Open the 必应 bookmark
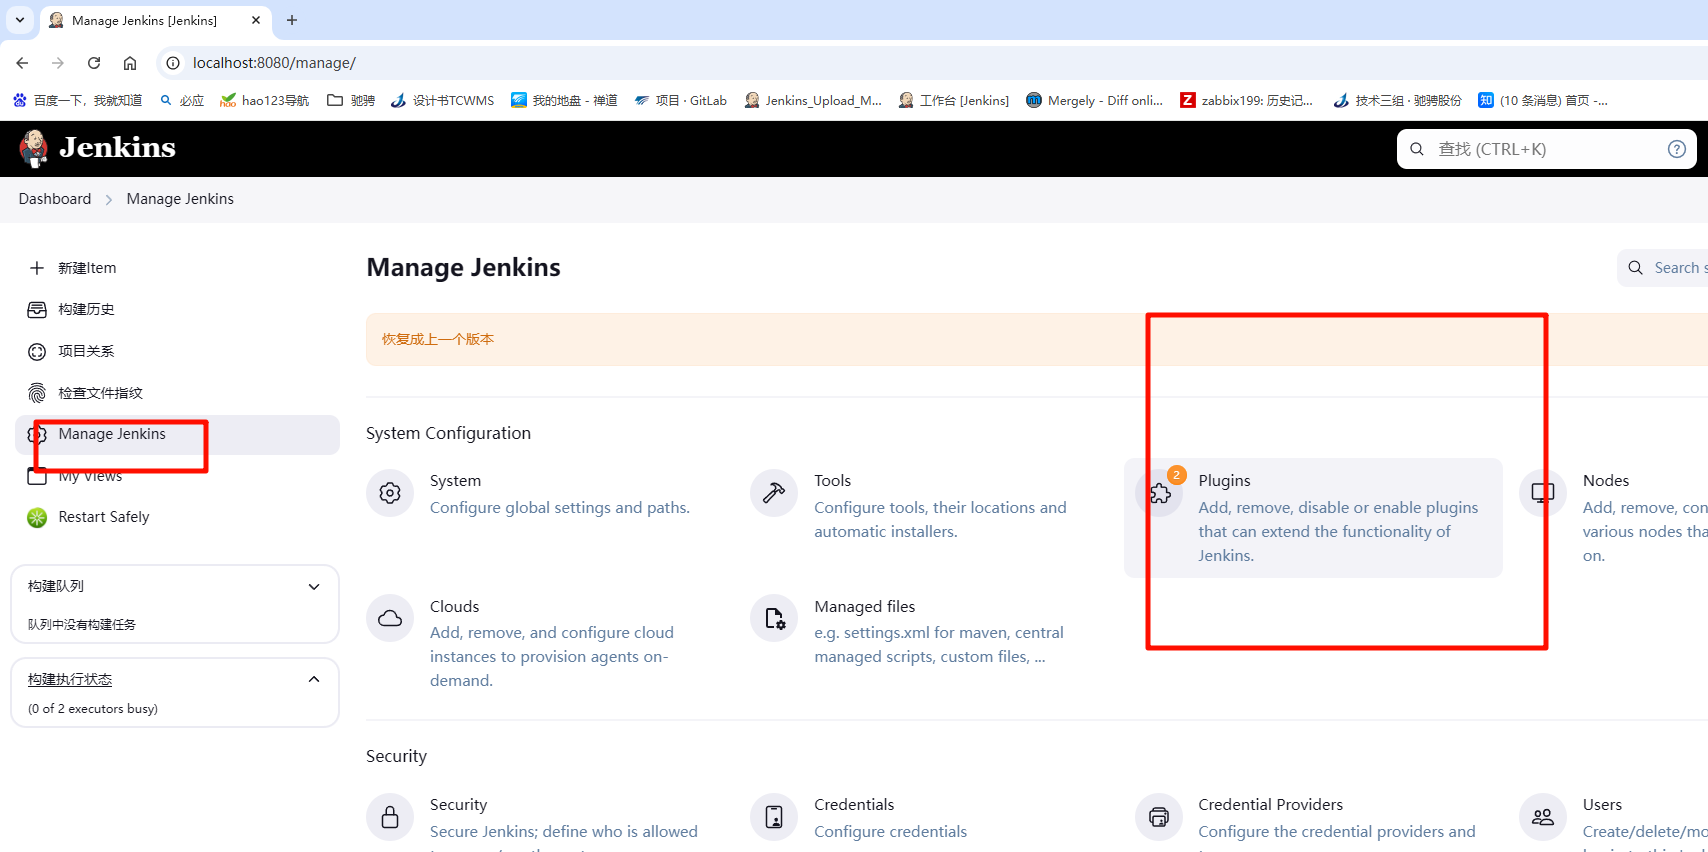This screenshot has height=852, width=1708. (x=182, y=100)
